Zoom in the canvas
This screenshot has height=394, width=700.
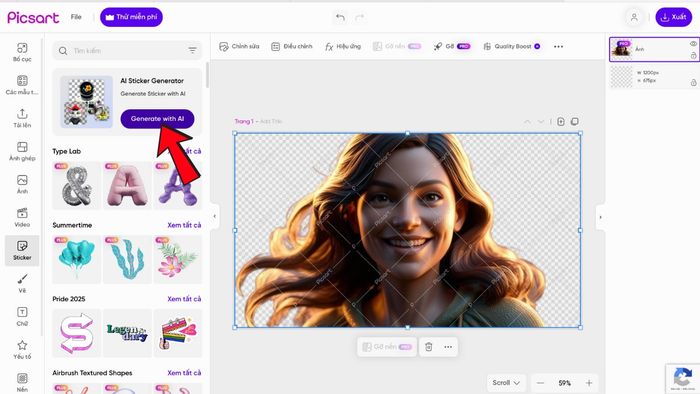pos(589,383)
